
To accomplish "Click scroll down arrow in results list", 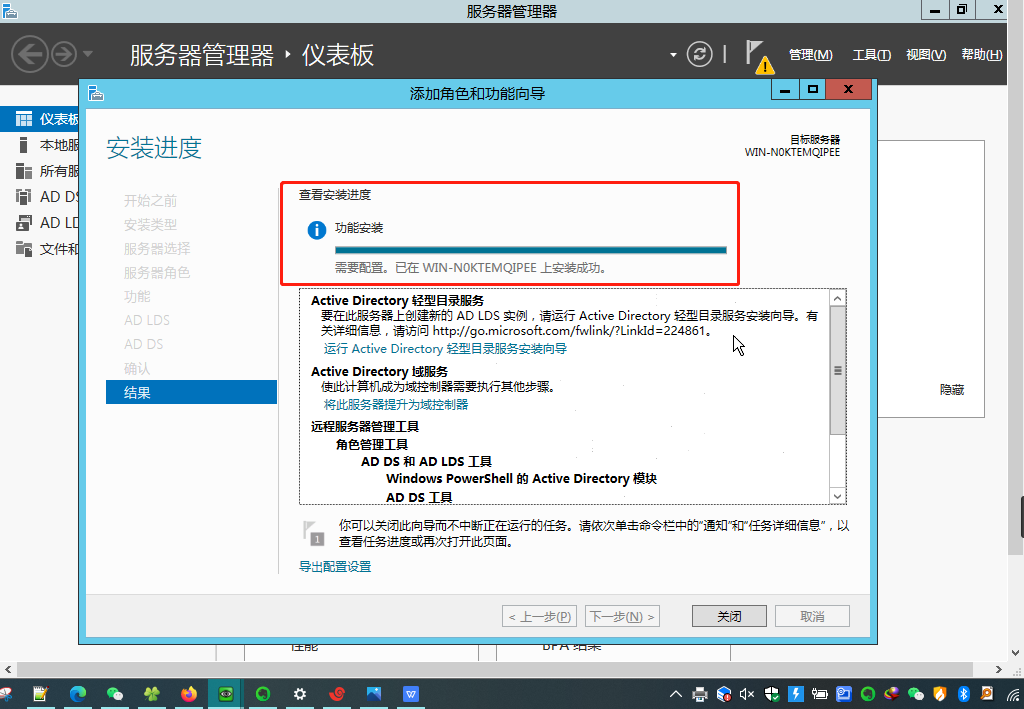I will [x=837, y=496].
